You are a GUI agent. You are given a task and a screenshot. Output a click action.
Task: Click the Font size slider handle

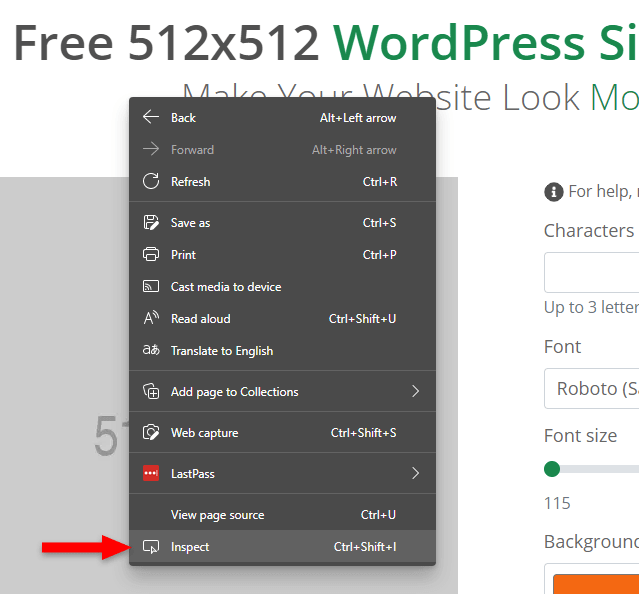(x=552, y=469)
